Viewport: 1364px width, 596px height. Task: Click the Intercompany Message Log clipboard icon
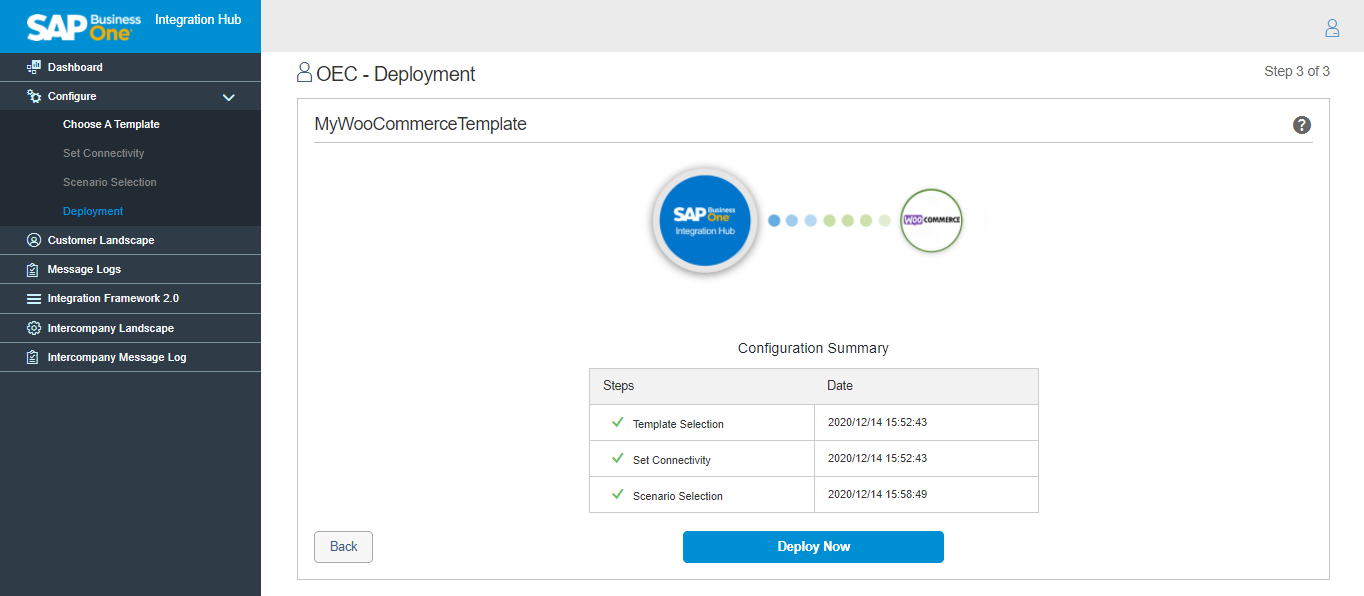tap(33, 357)
